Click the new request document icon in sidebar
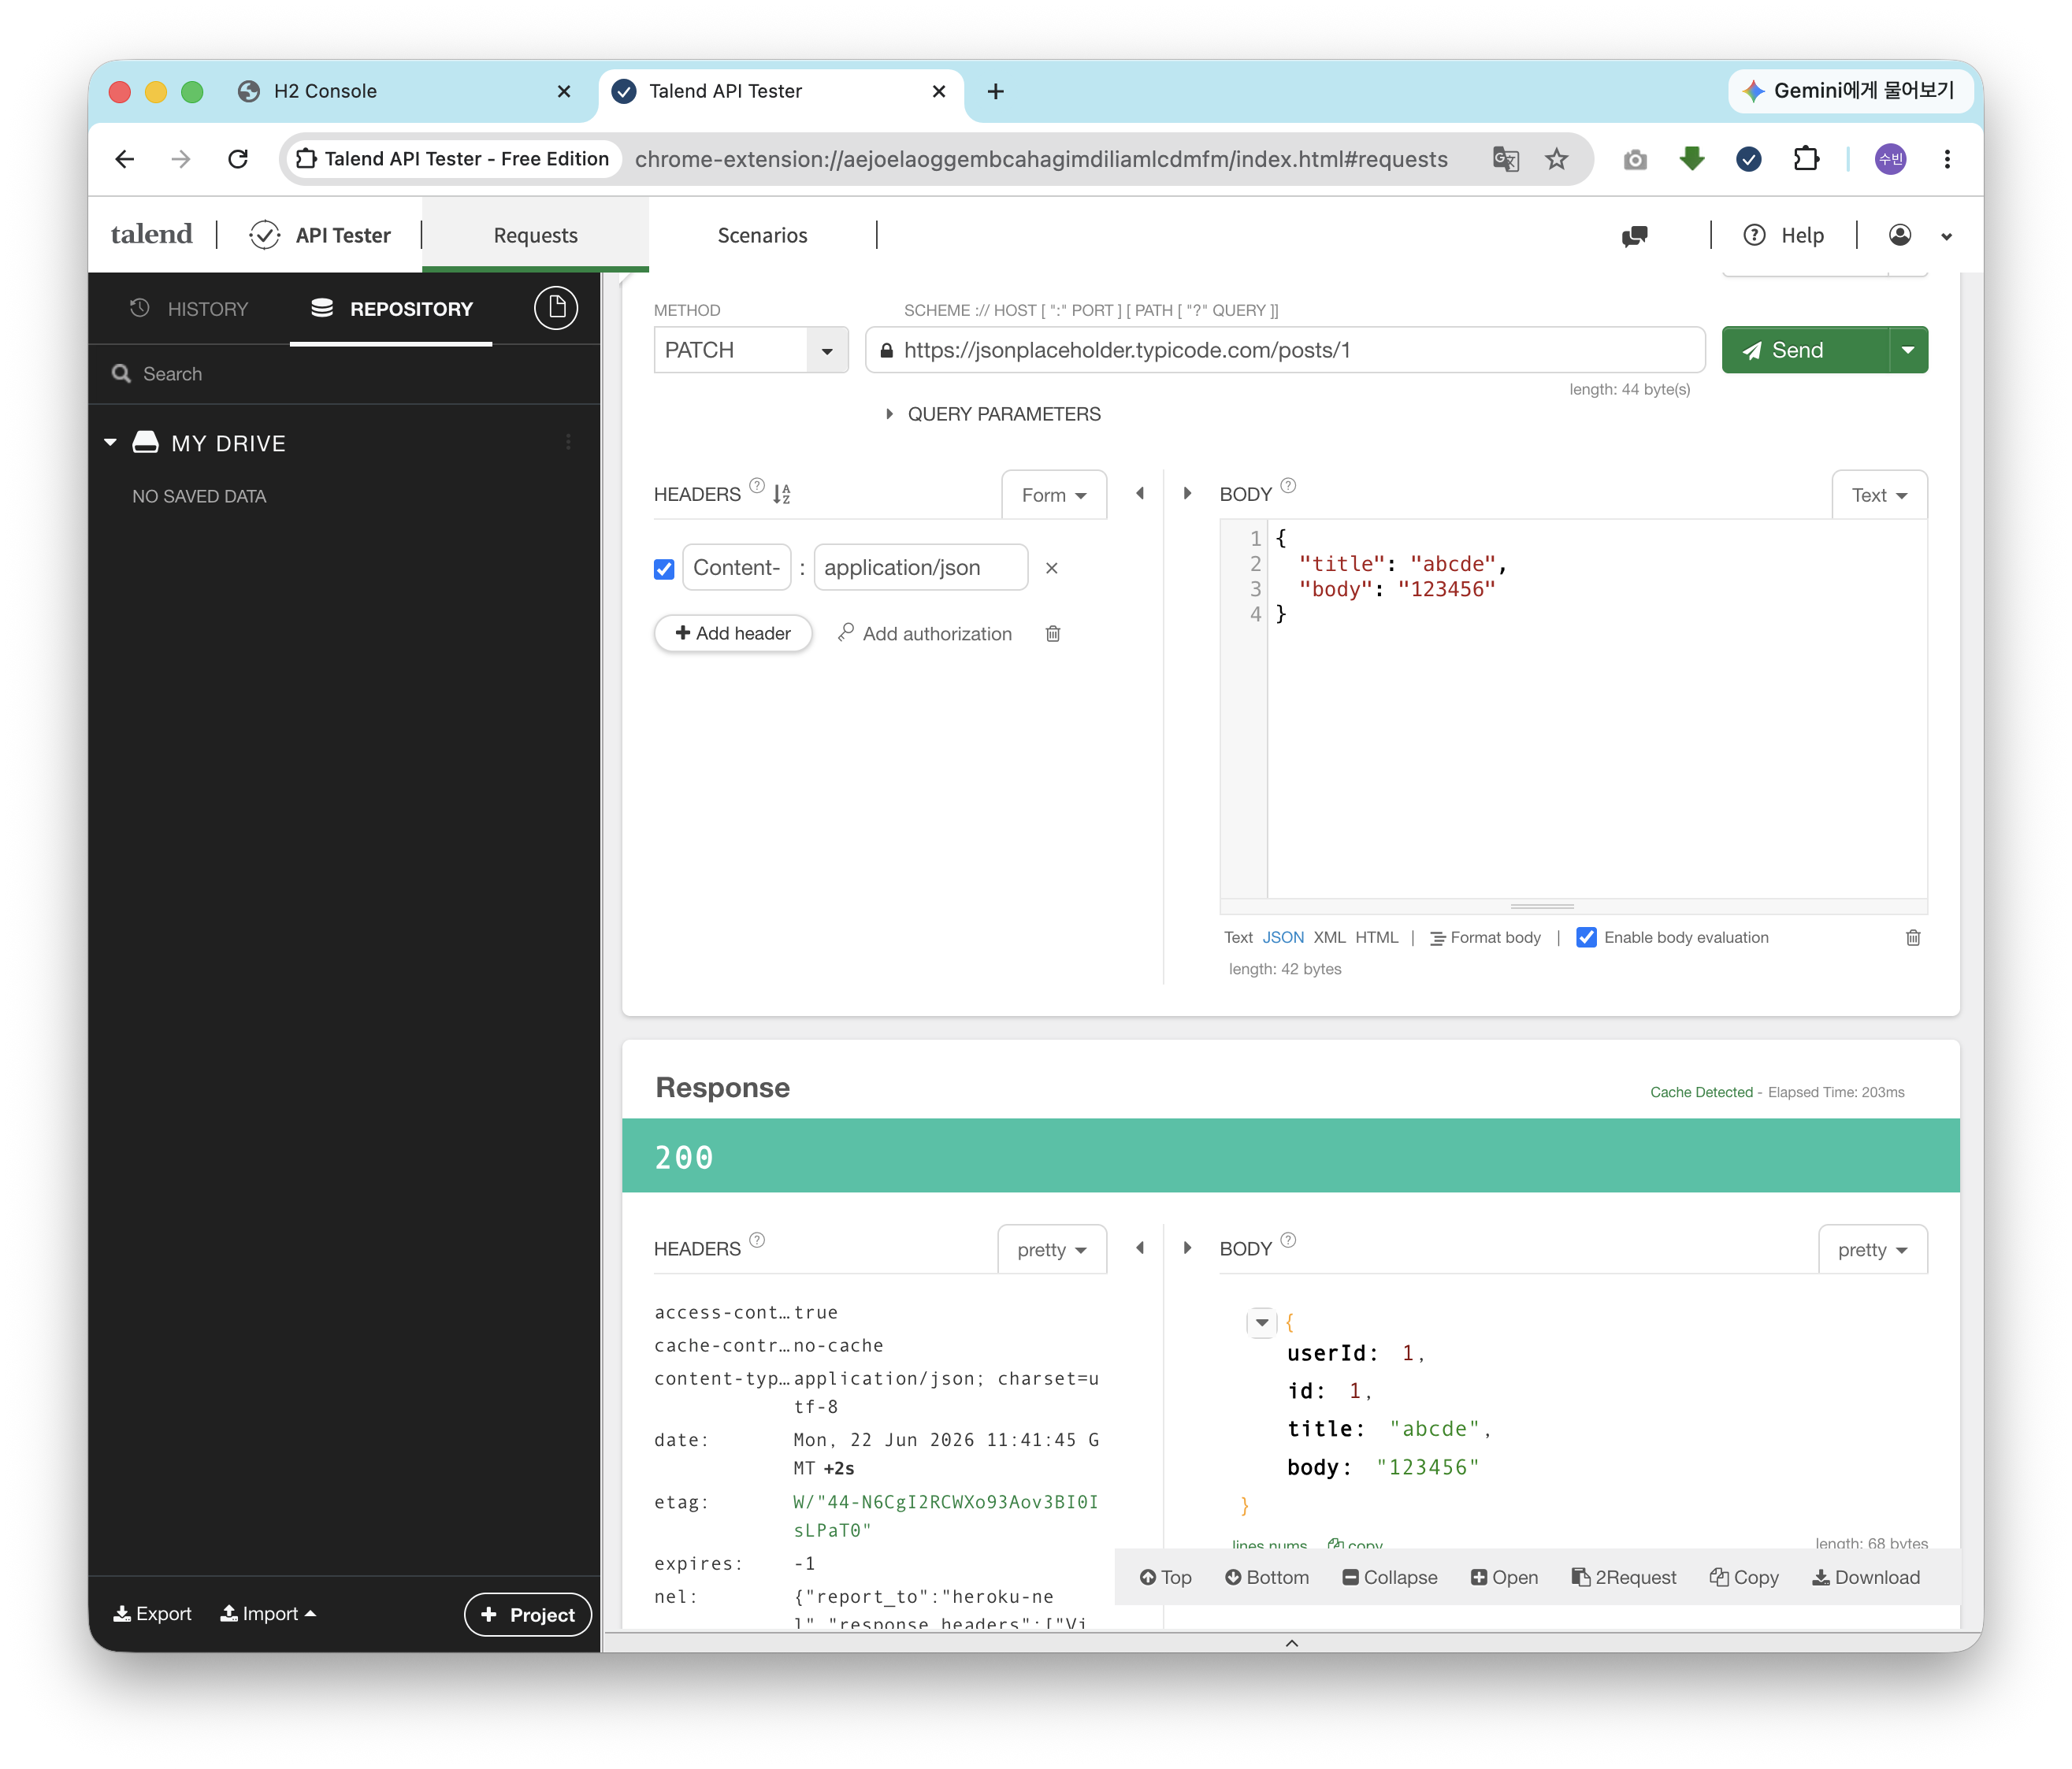Image resolution: width=2072 pixels, height=1769 pixels. coord(556,308)
